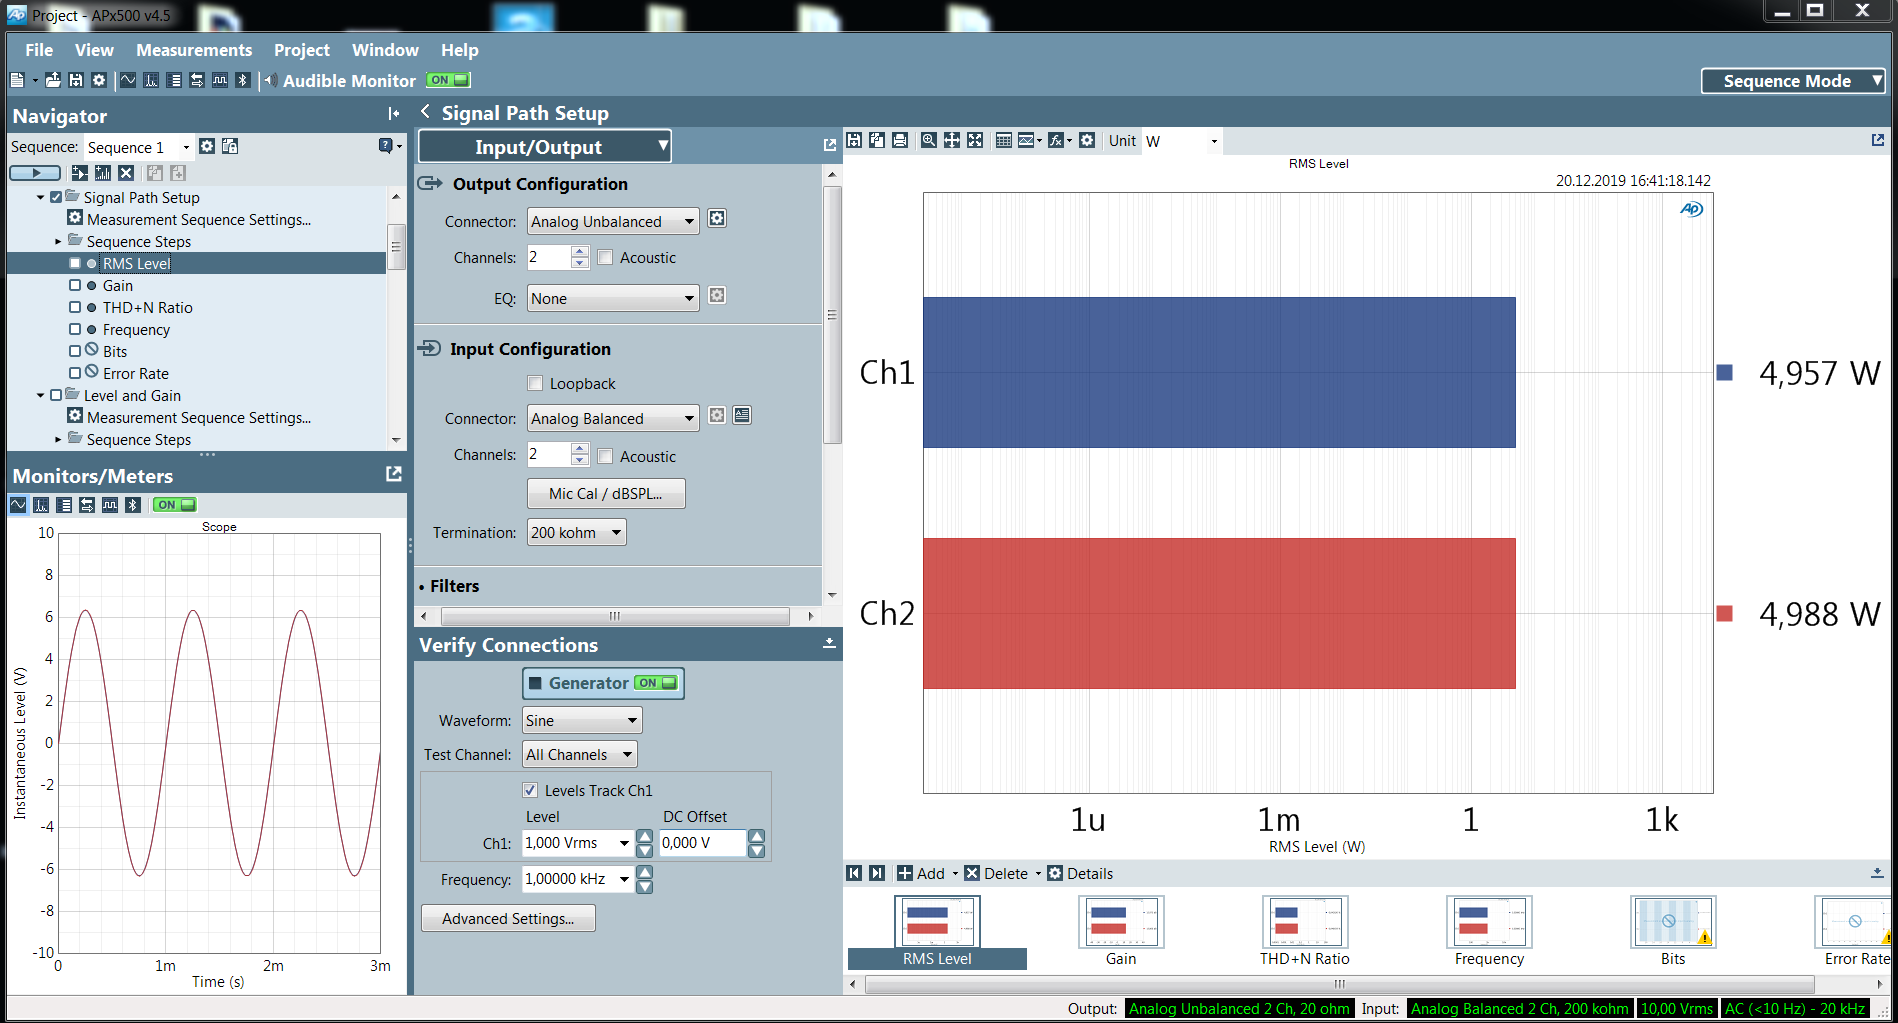
Task: Click the zoom magnifier icon above the graph
Action: coord(929,141)
